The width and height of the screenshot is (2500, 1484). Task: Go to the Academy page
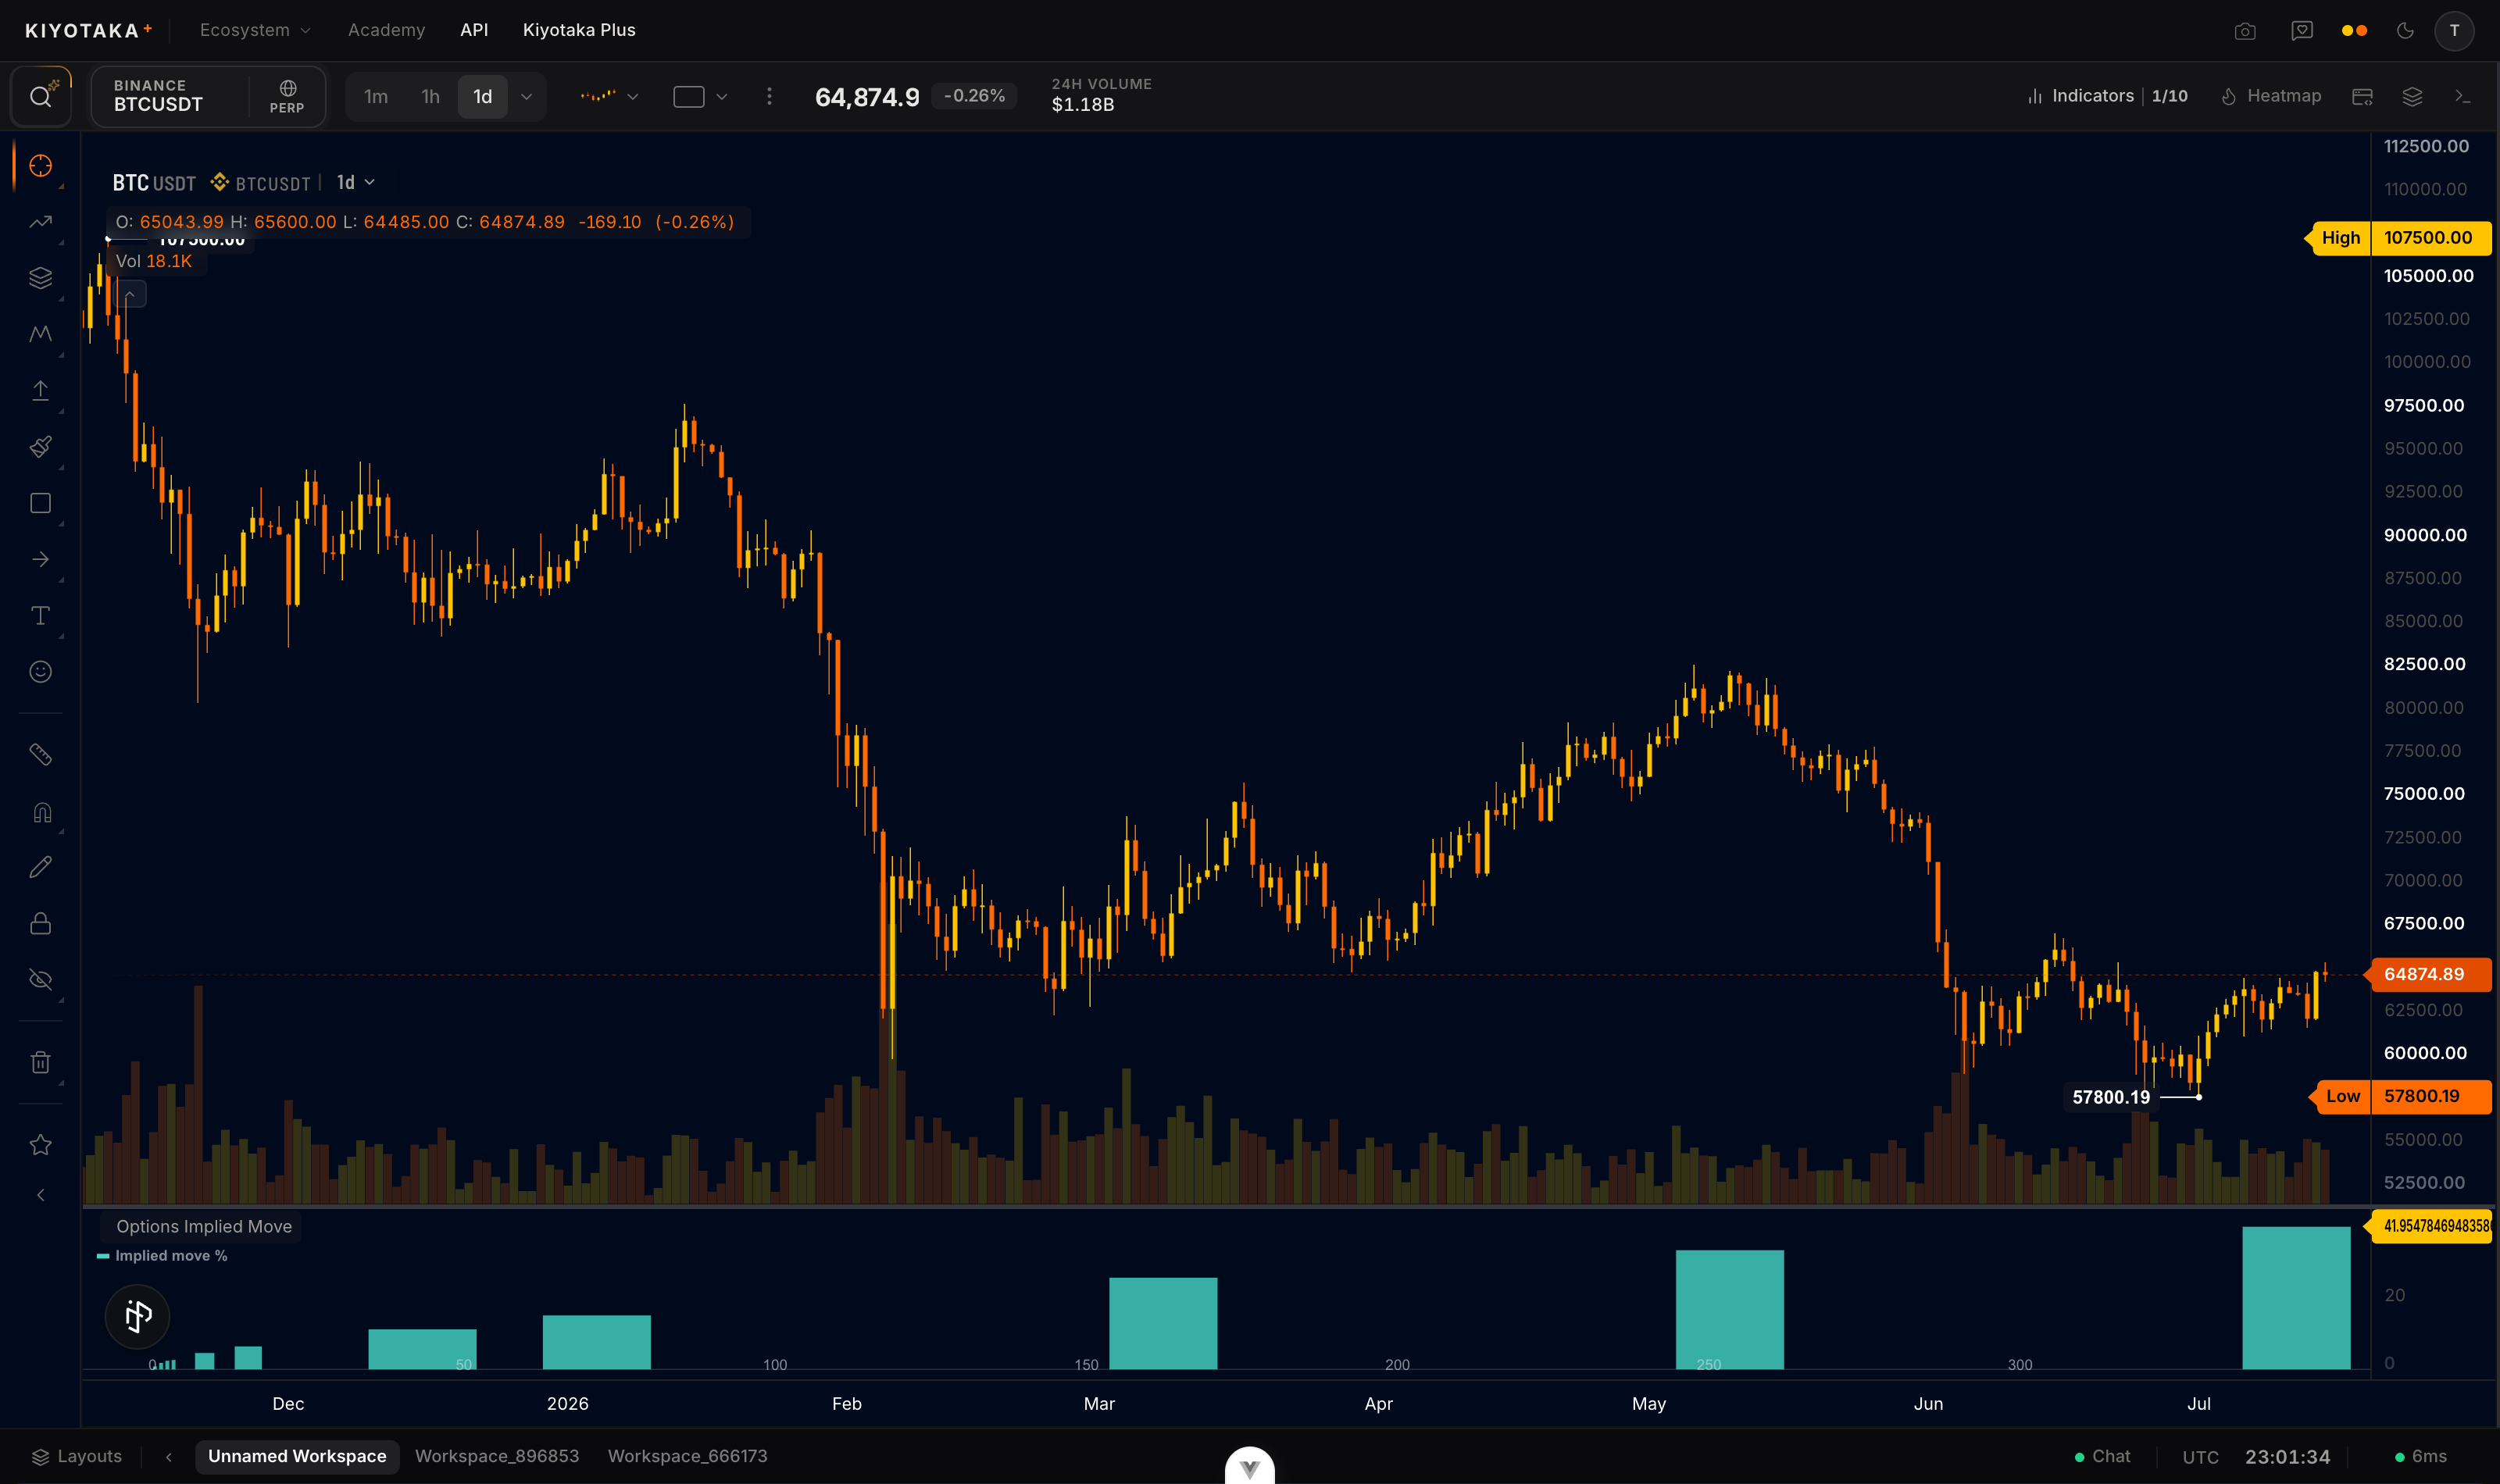coord(386,30)
